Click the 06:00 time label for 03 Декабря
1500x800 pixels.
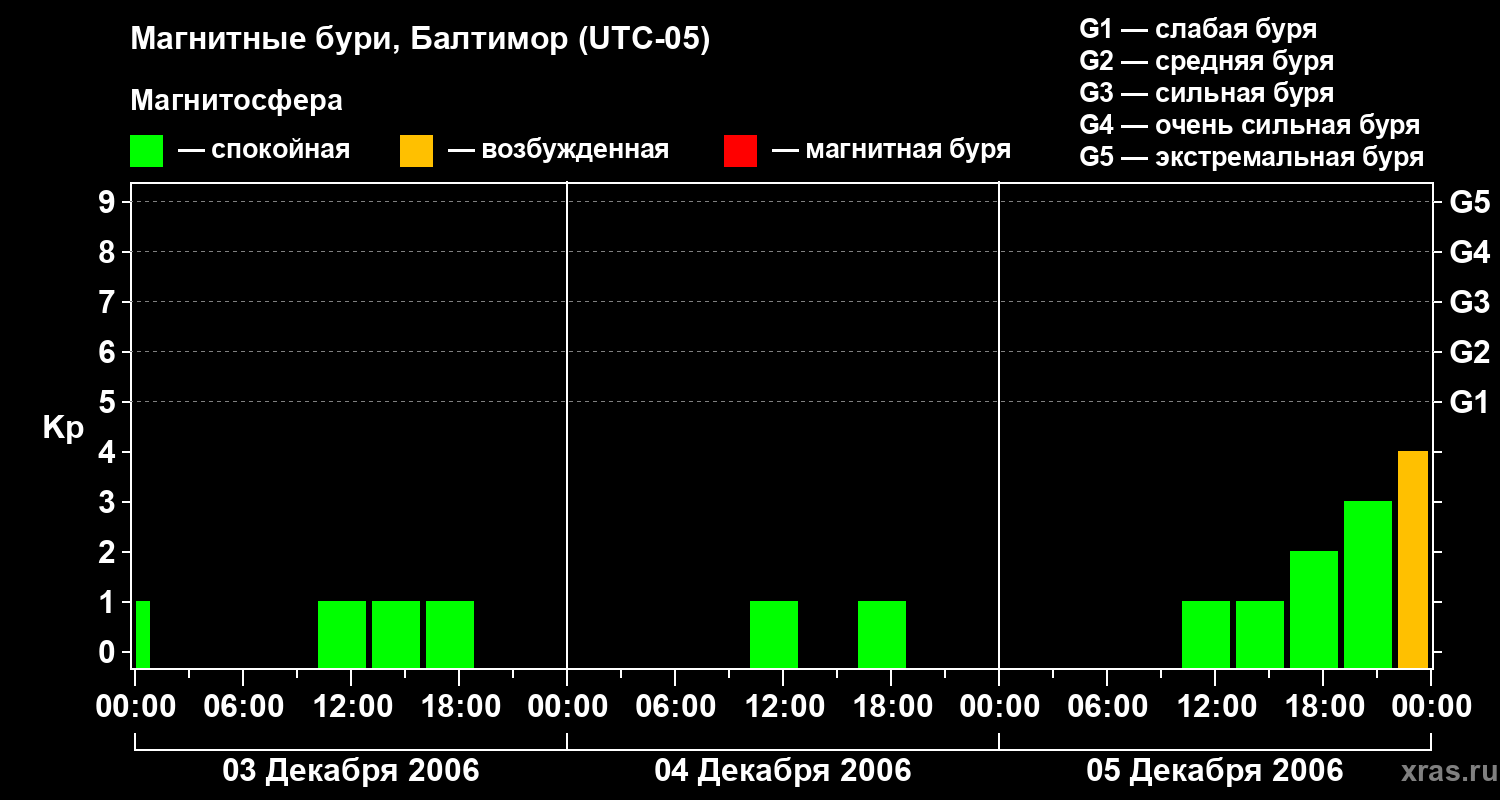click(x=243, y=706)
